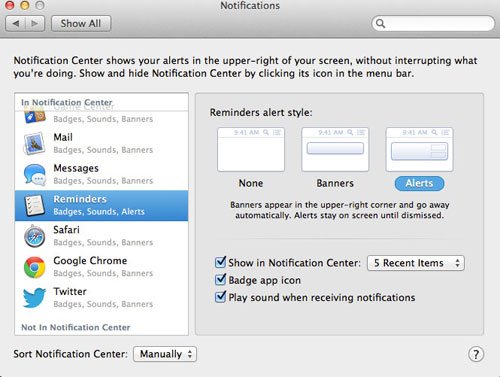Screen dimensions: 500x377
Task: Select Safari in the app list
Action: pos(102,236)
